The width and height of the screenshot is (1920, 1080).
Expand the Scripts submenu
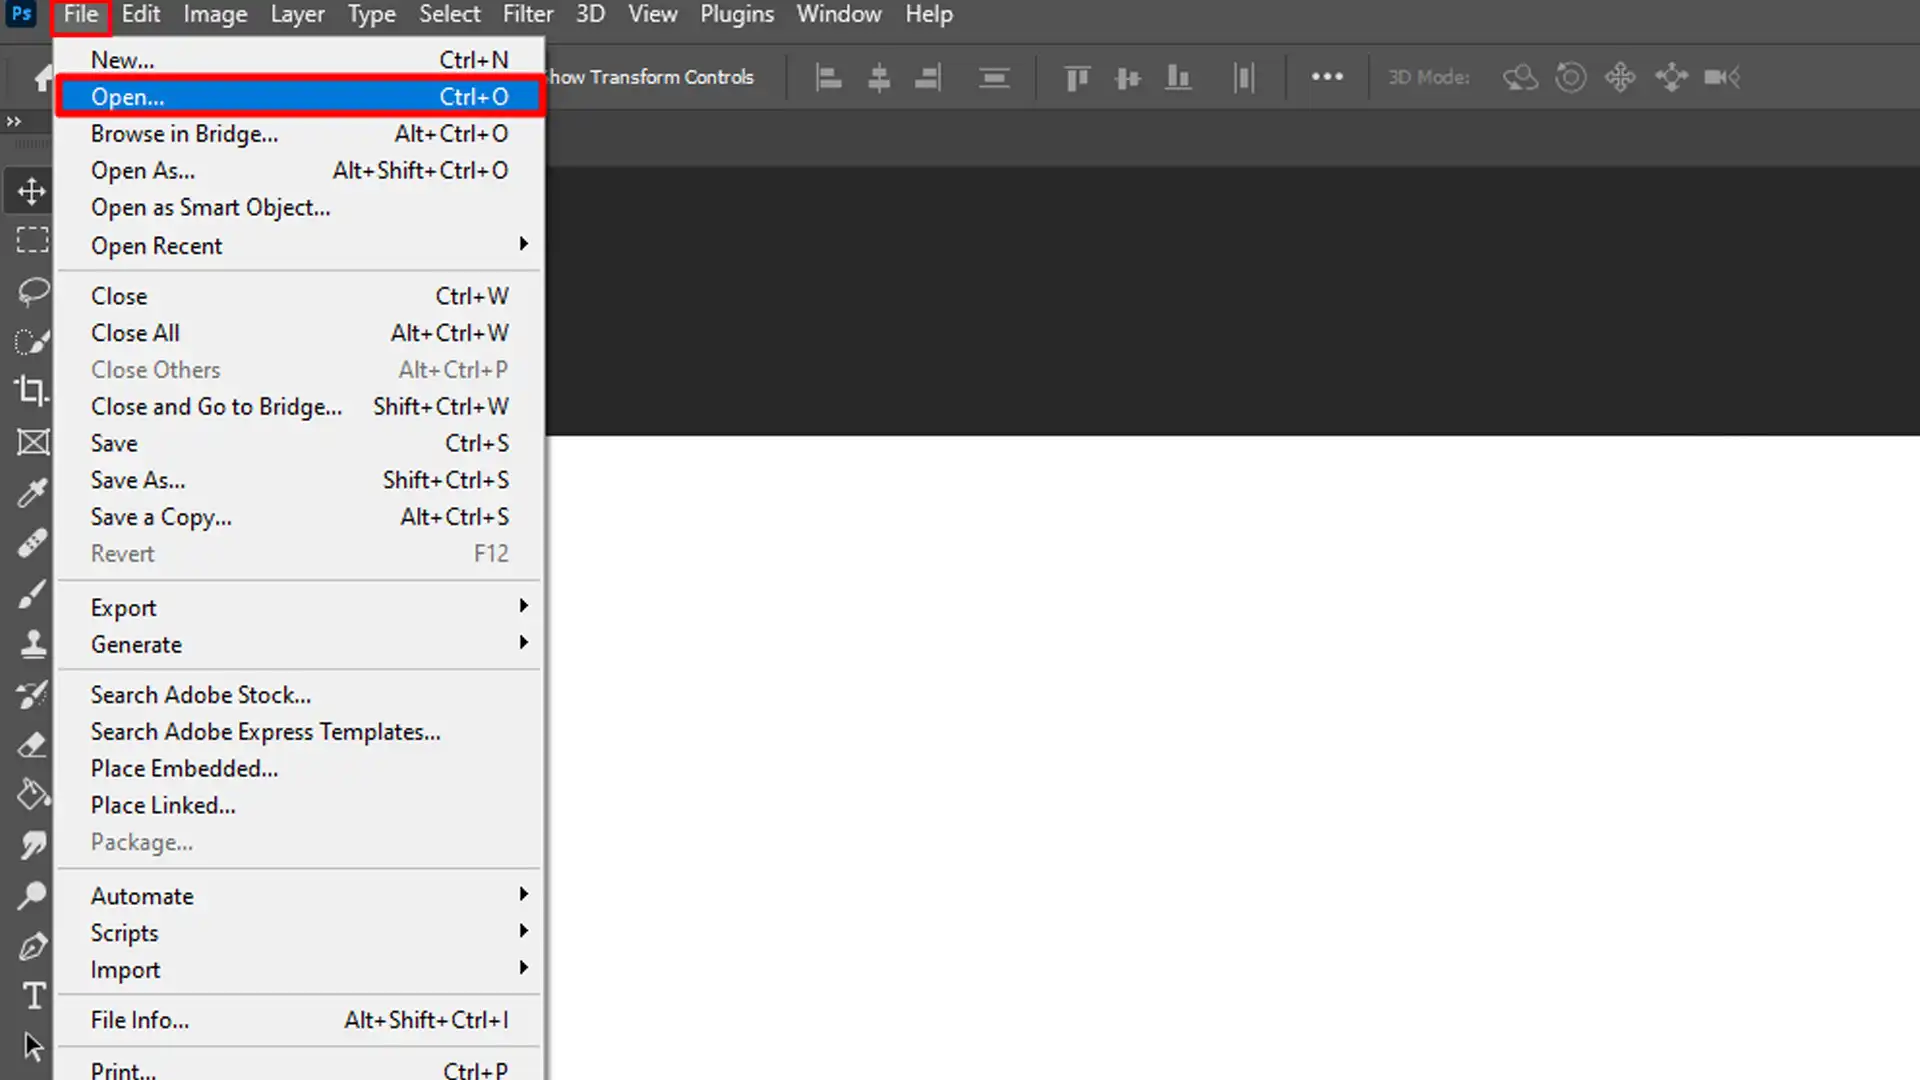pyautogui.click(x=300, y=932)
